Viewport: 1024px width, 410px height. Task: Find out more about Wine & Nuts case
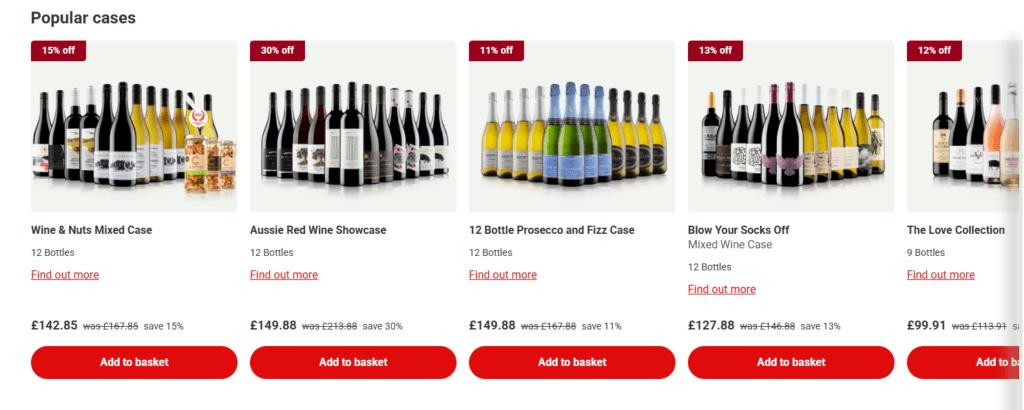[65, 275]
